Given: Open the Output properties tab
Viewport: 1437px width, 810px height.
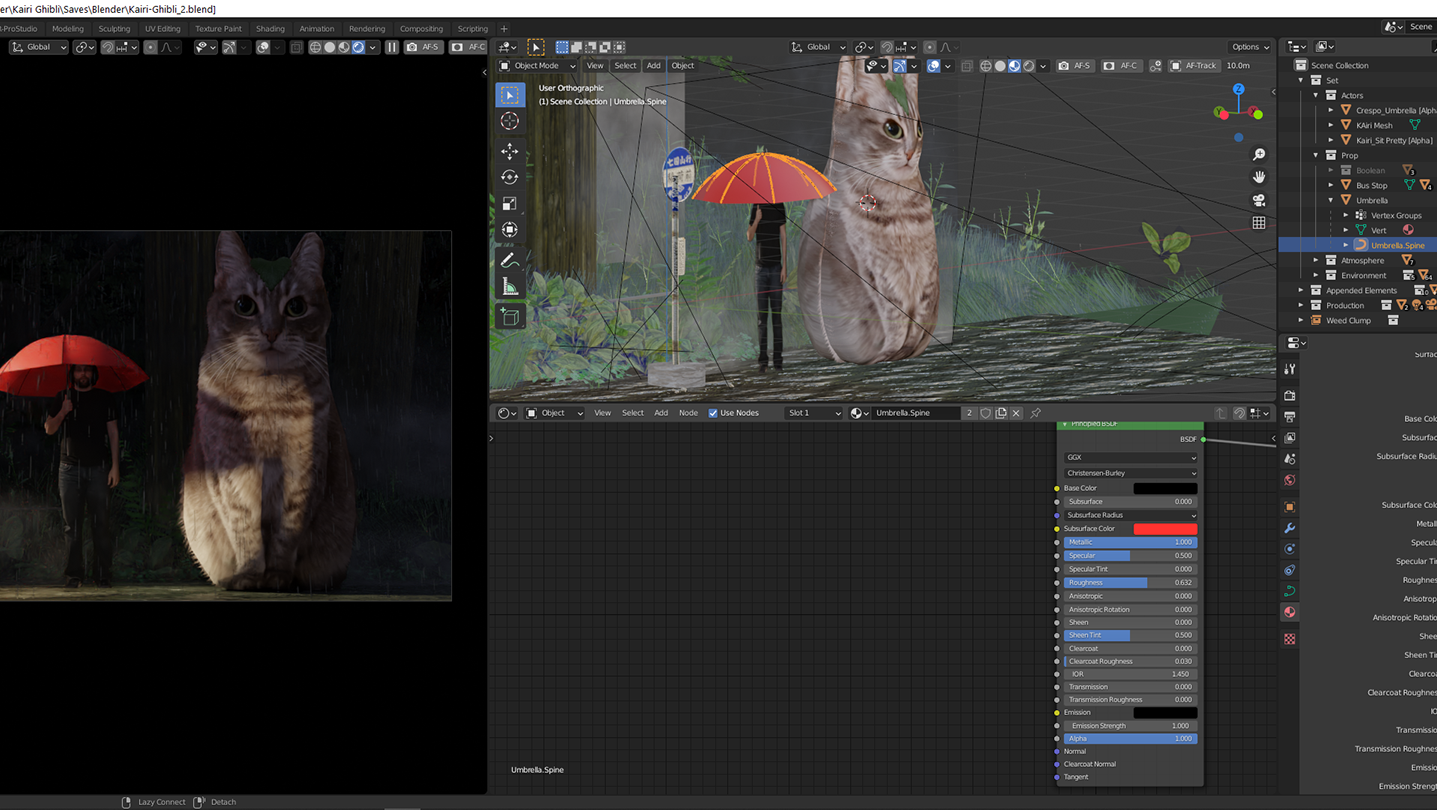Looking at the screenshot, I should pos(1290,416).
